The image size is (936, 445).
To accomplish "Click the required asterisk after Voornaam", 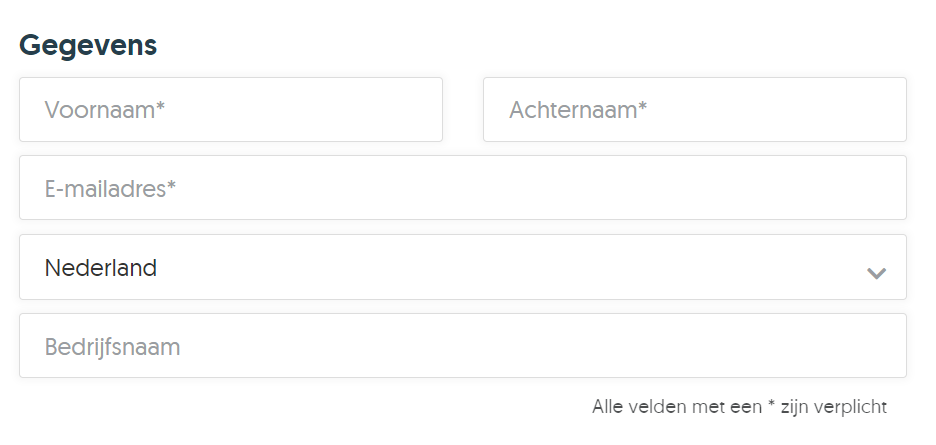I will pyautogui.click(x=160, y=107).
